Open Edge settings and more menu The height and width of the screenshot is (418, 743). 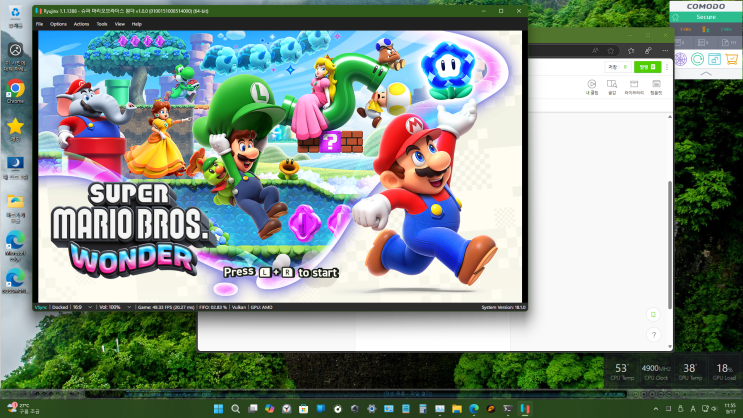[665, 50]
